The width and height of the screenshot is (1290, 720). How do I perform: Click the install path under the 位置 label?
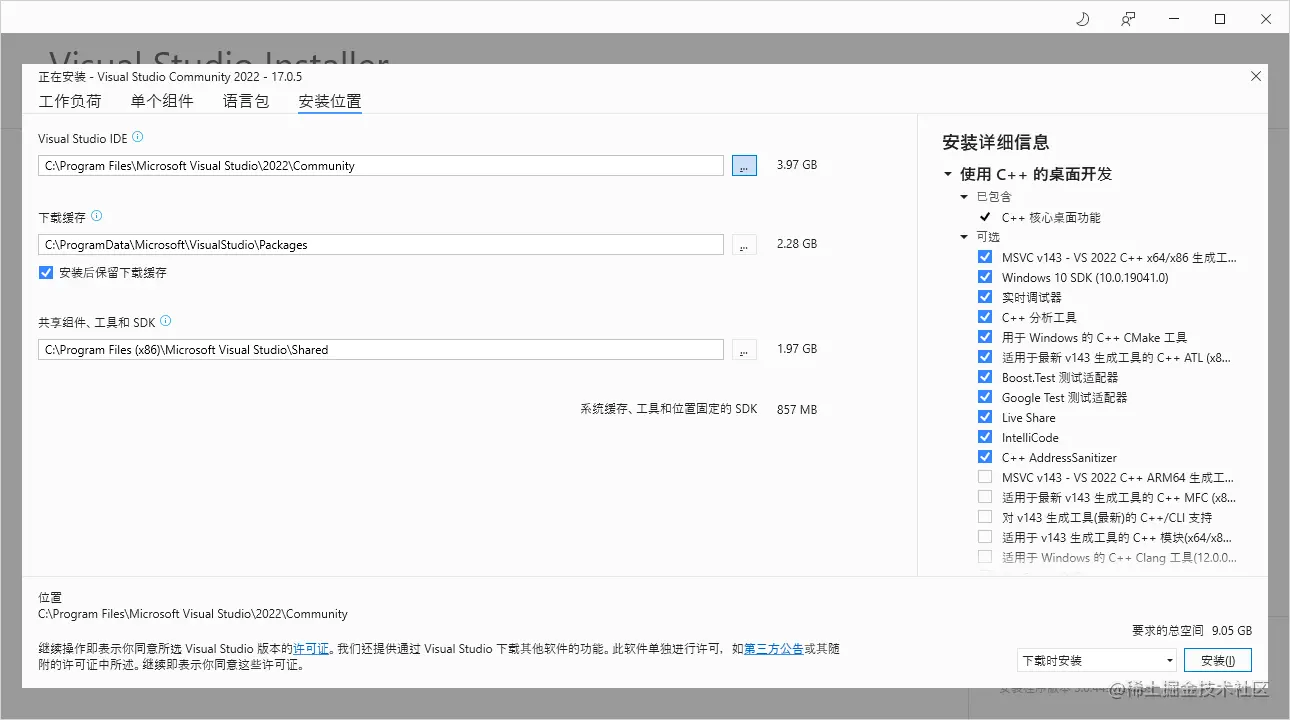pos(193,614)
